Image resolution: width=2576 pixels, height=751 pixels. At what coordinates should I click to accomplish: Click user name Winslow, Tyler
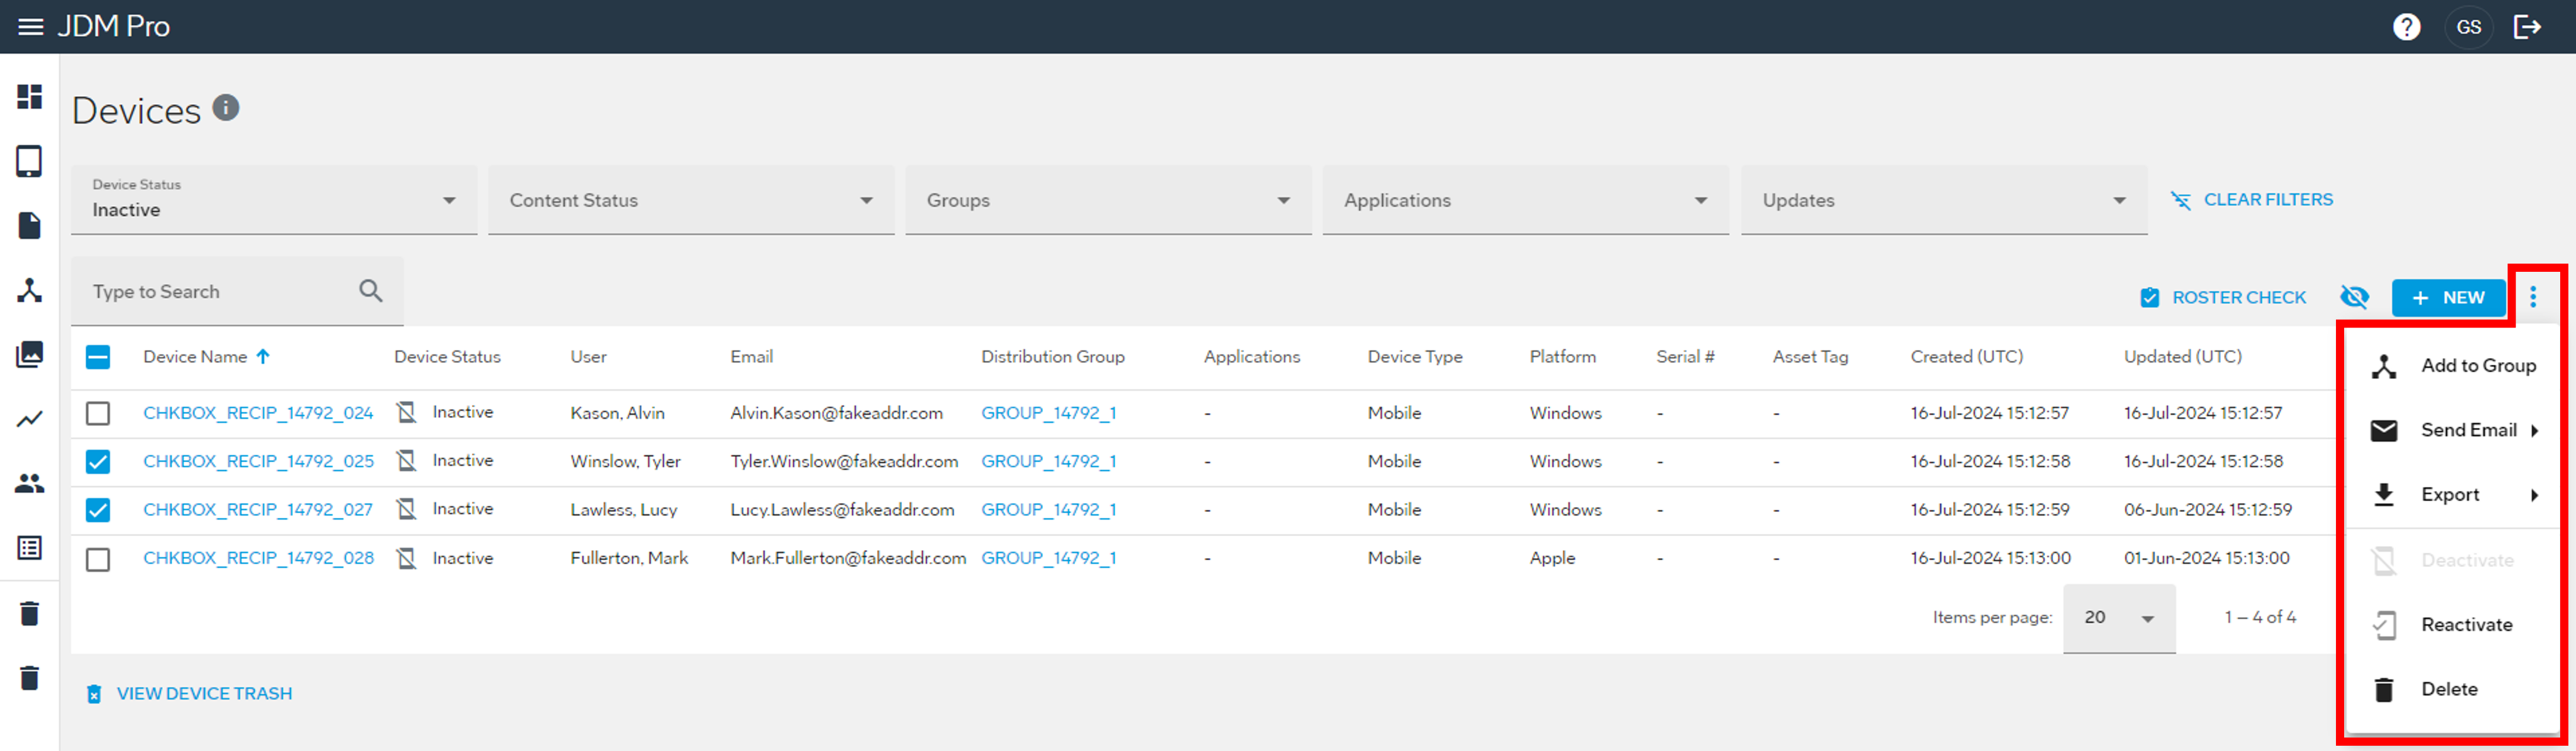(625, 461)
